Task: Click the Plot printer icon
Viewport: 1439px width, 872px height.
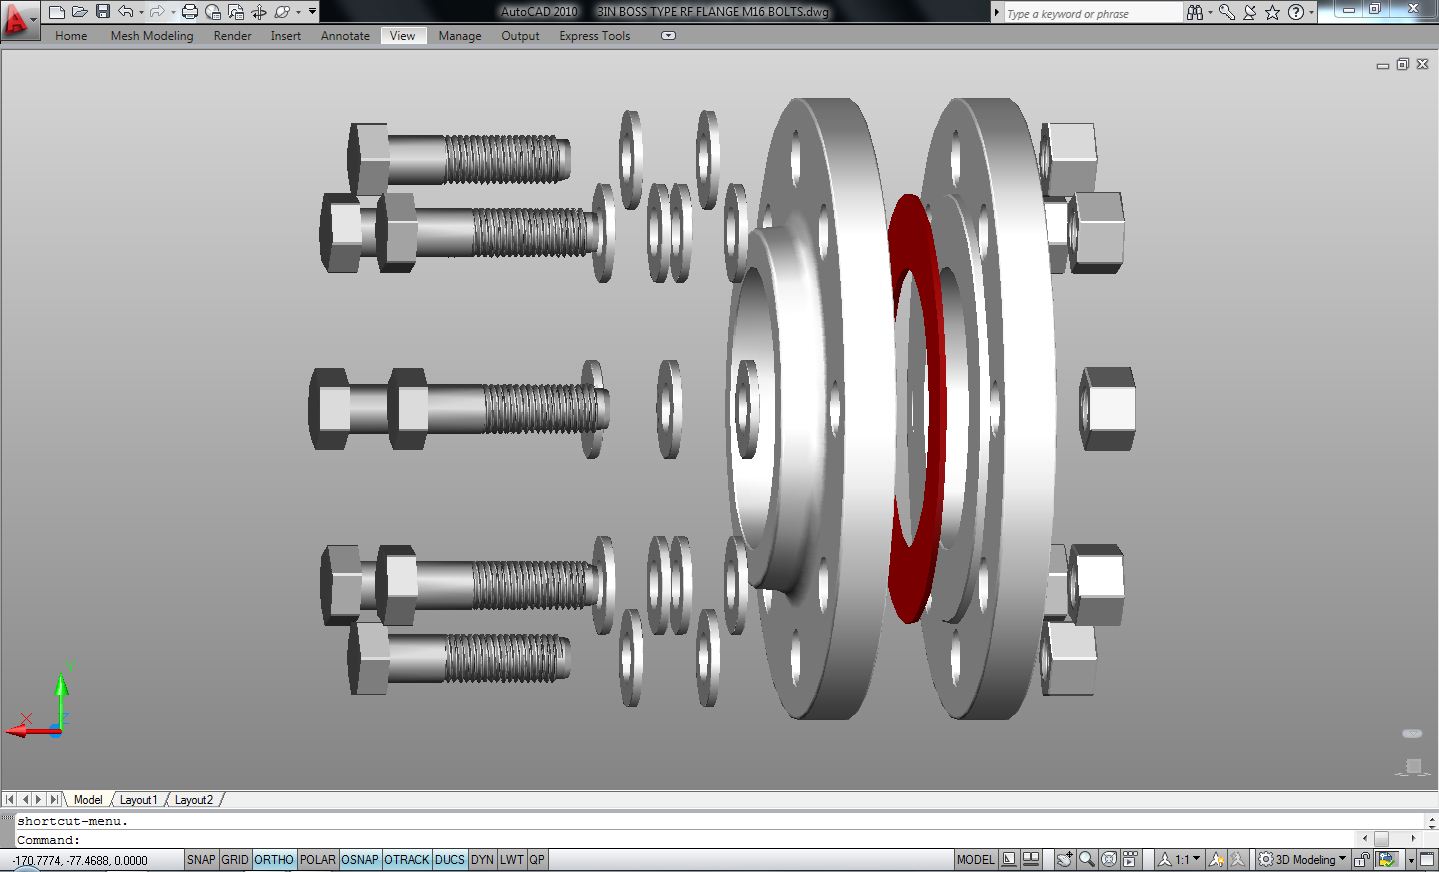Action: 190,12
